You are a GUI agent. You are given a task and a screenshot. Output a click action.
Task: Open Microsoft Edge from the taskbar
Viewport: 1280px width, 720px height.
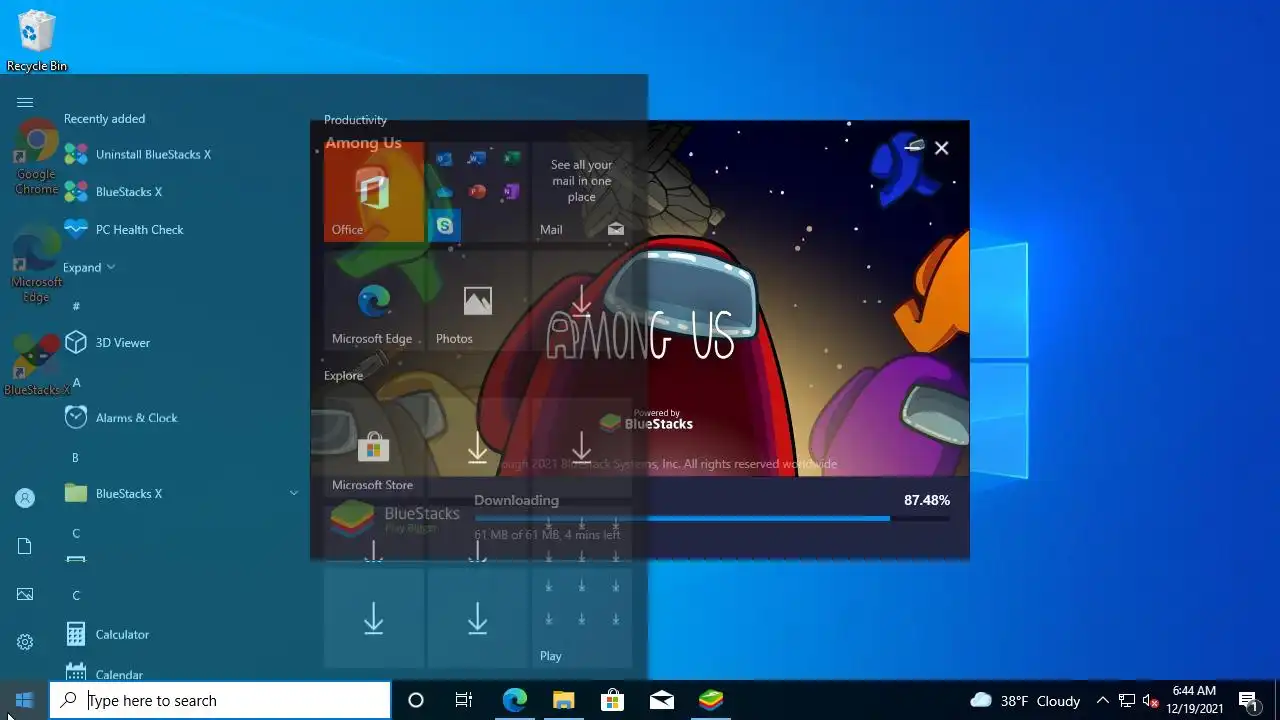pyautogui.click(x=514, y=700)
